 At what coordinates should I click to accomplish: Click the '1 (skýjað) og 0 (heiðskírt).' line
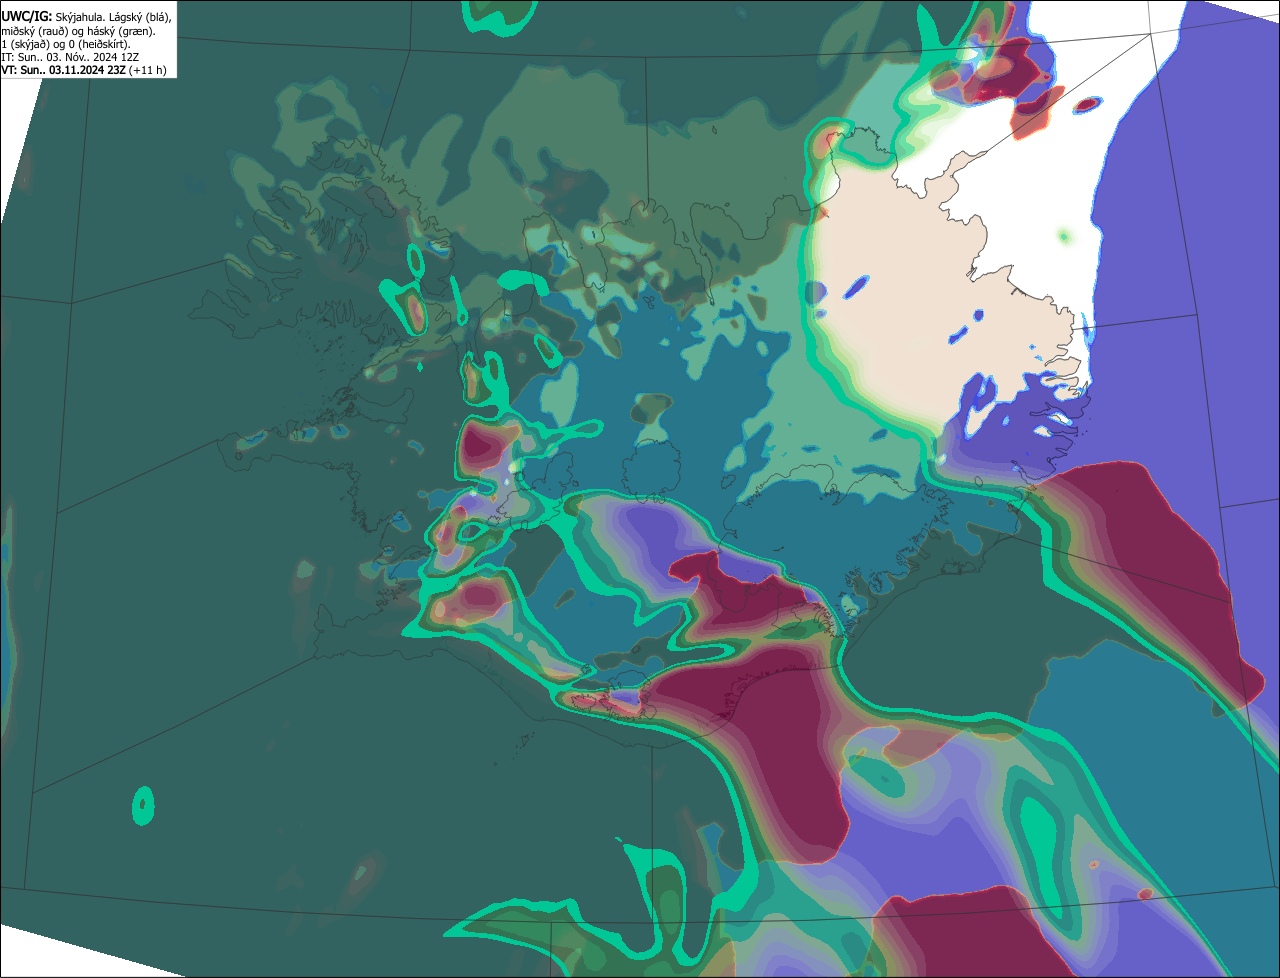tap(66, 45)
